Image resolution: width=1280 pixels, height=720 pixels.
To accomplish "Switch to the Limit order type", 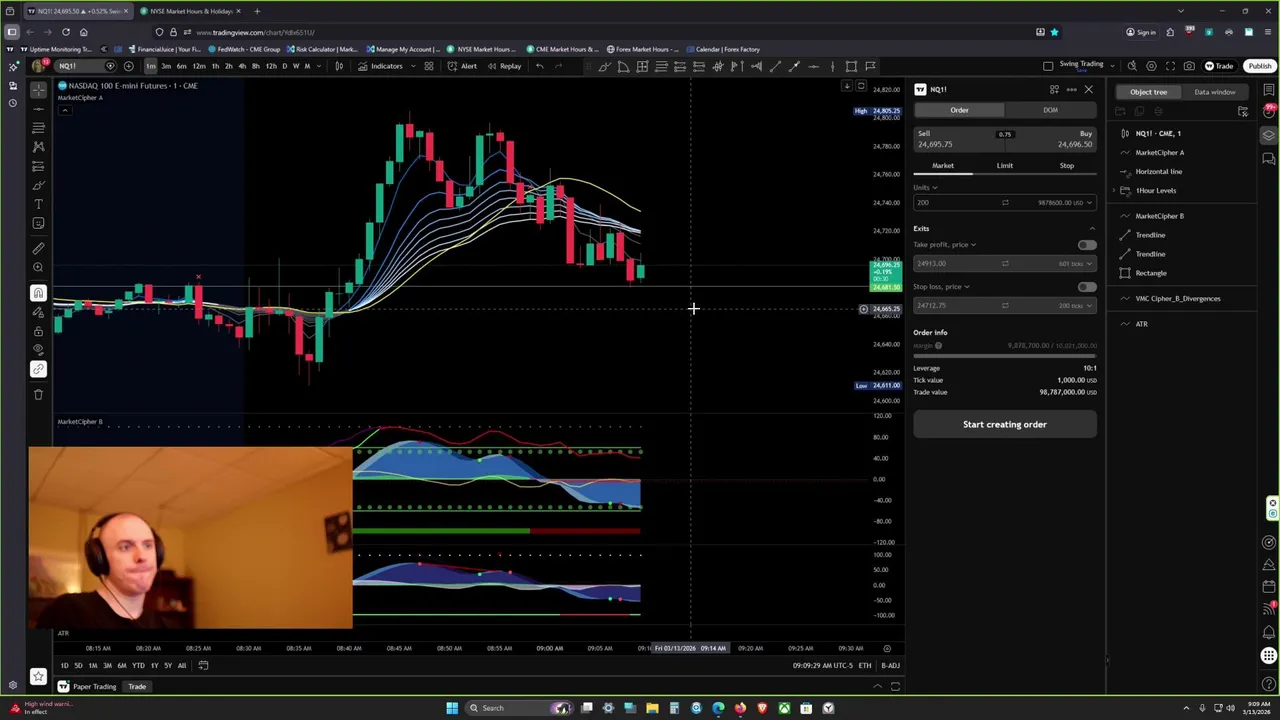I will point(1004,166).
